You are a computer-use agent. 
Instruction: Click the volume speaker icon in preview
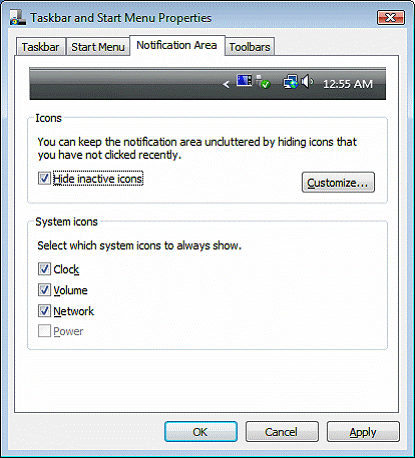[307, 82]
